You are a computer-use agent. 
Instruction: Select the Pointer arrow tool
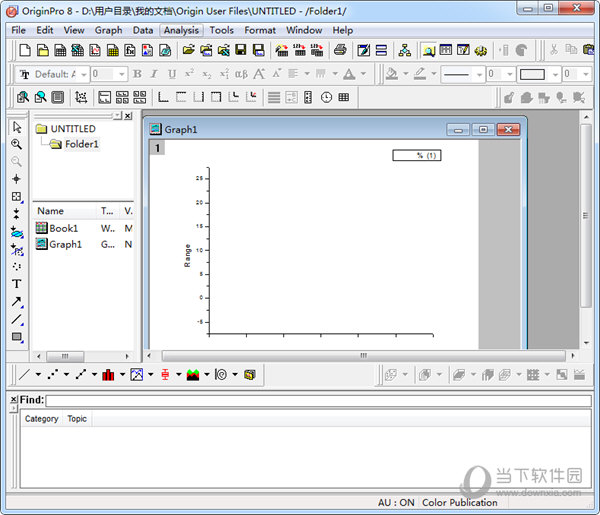coord(16,127)
